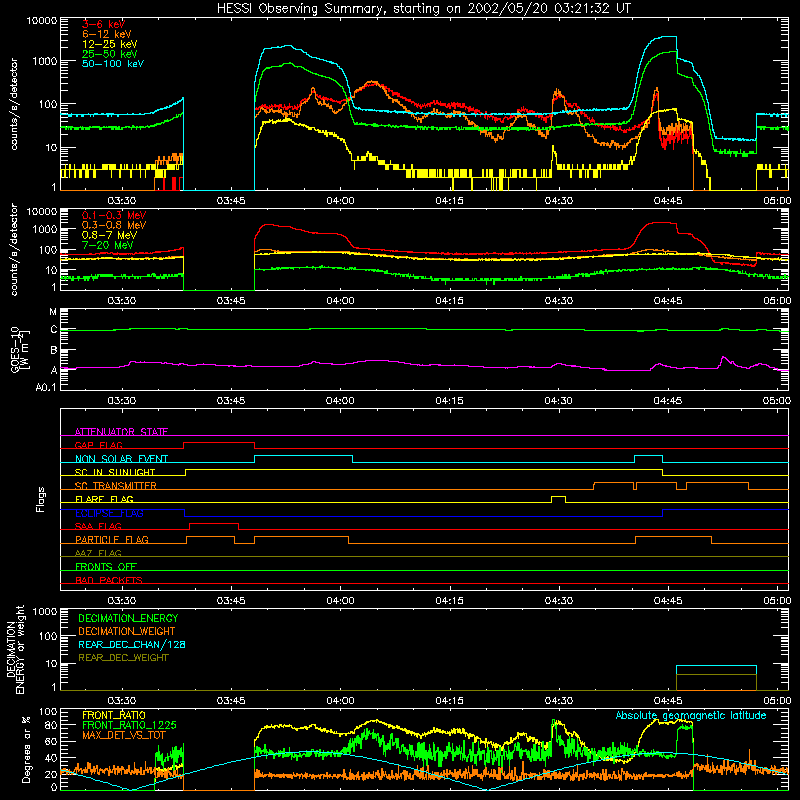Viewport: 800px width, 800px height.
Task: Select the BAD_PACKETS flag label
Action: coord(109,580)
